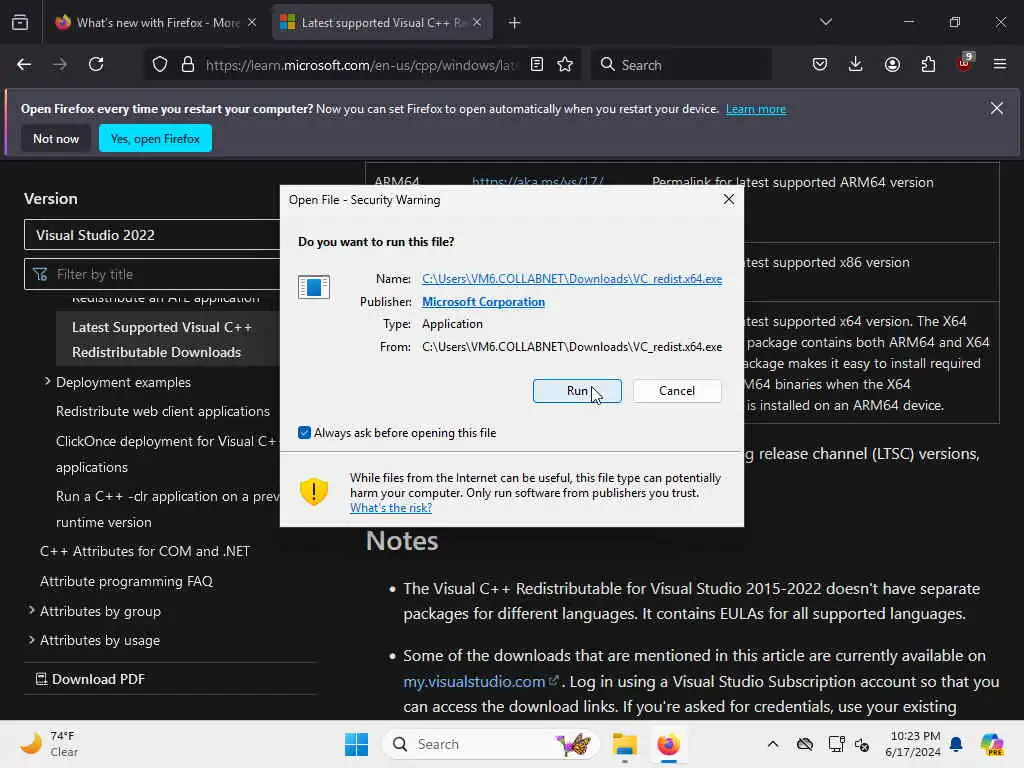Click Download PDF

[90, 679]
